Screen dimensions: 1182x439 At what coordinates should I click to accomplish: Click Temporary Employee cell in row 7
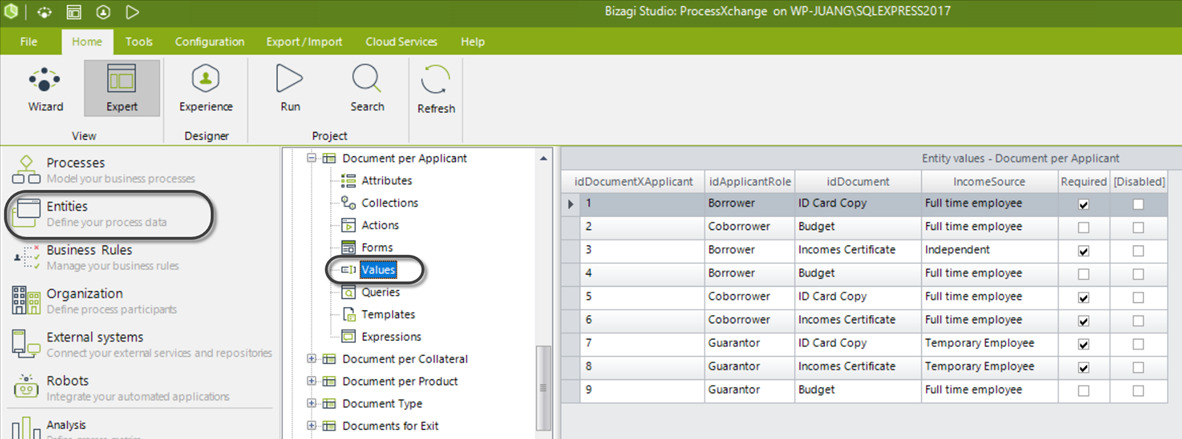pyautogui.click(x=989, y=345)
